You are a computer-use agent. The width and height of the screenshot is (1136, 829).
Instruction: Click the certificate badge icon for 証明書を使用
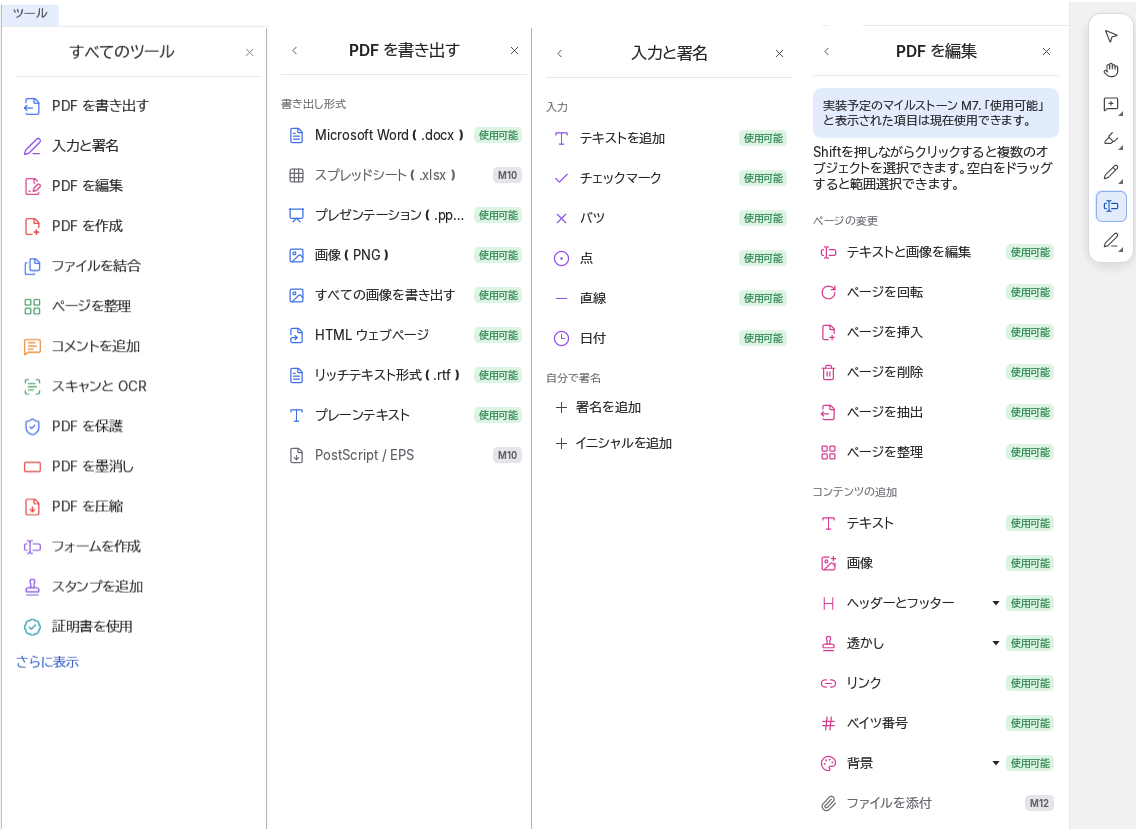click(x=33, y=627)
